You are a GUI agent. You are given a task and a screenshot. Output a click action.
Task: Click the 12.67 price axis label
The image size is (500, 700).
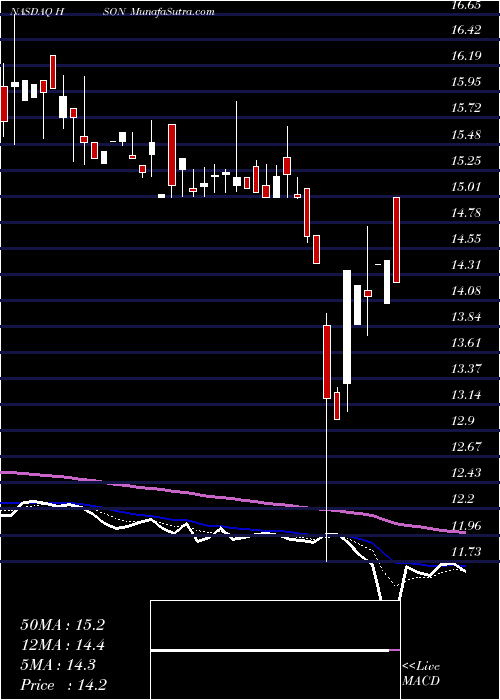coord(467,447)
